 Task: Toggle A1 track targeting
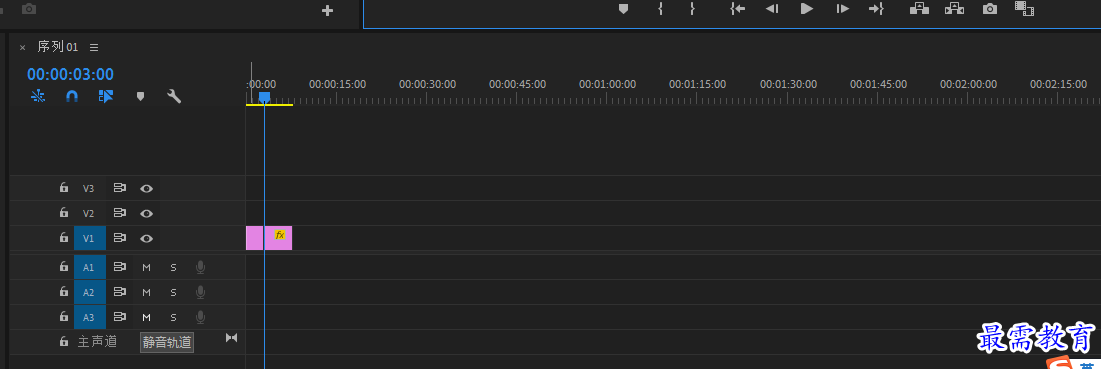[x=90, y=267]
